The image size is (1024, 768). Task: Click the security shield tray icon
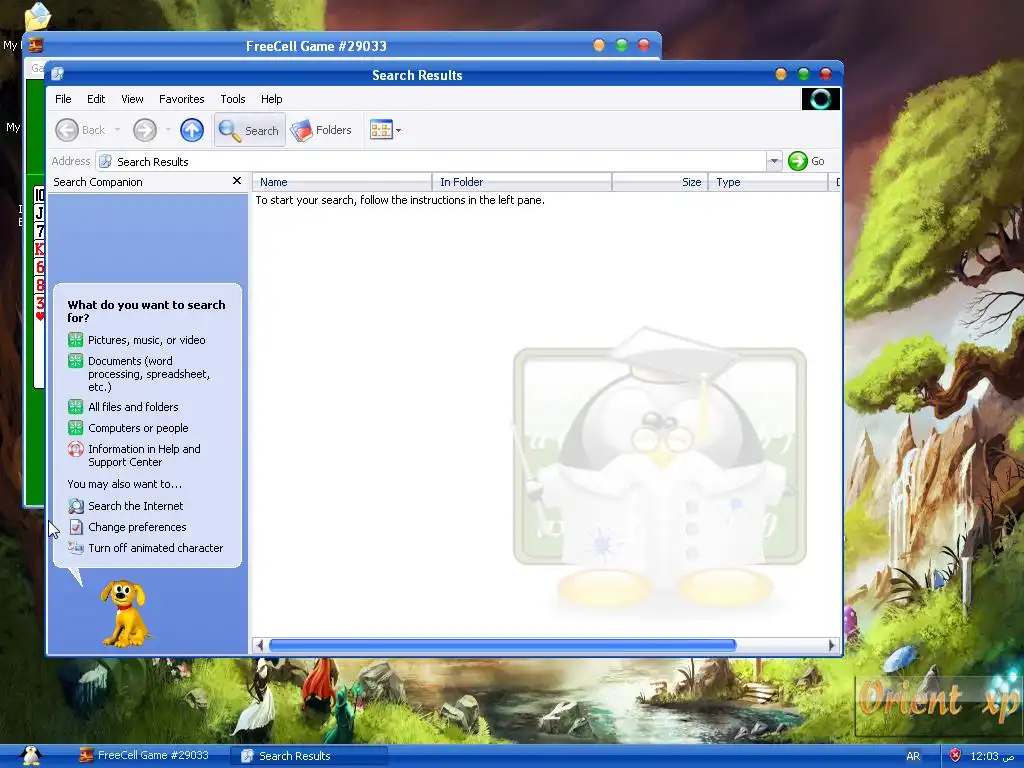click(955, 756)
